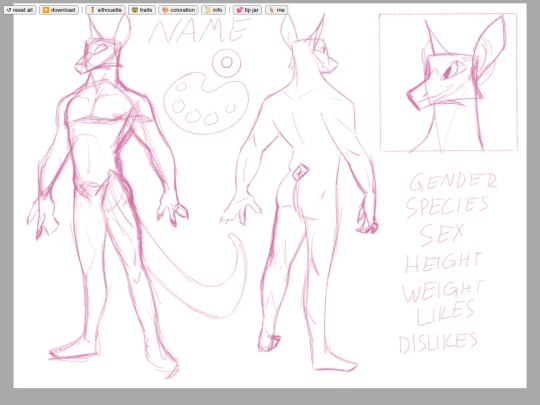540x405 pixels.
Task: Select the paint palette sketch
Action: click(206, 103)
